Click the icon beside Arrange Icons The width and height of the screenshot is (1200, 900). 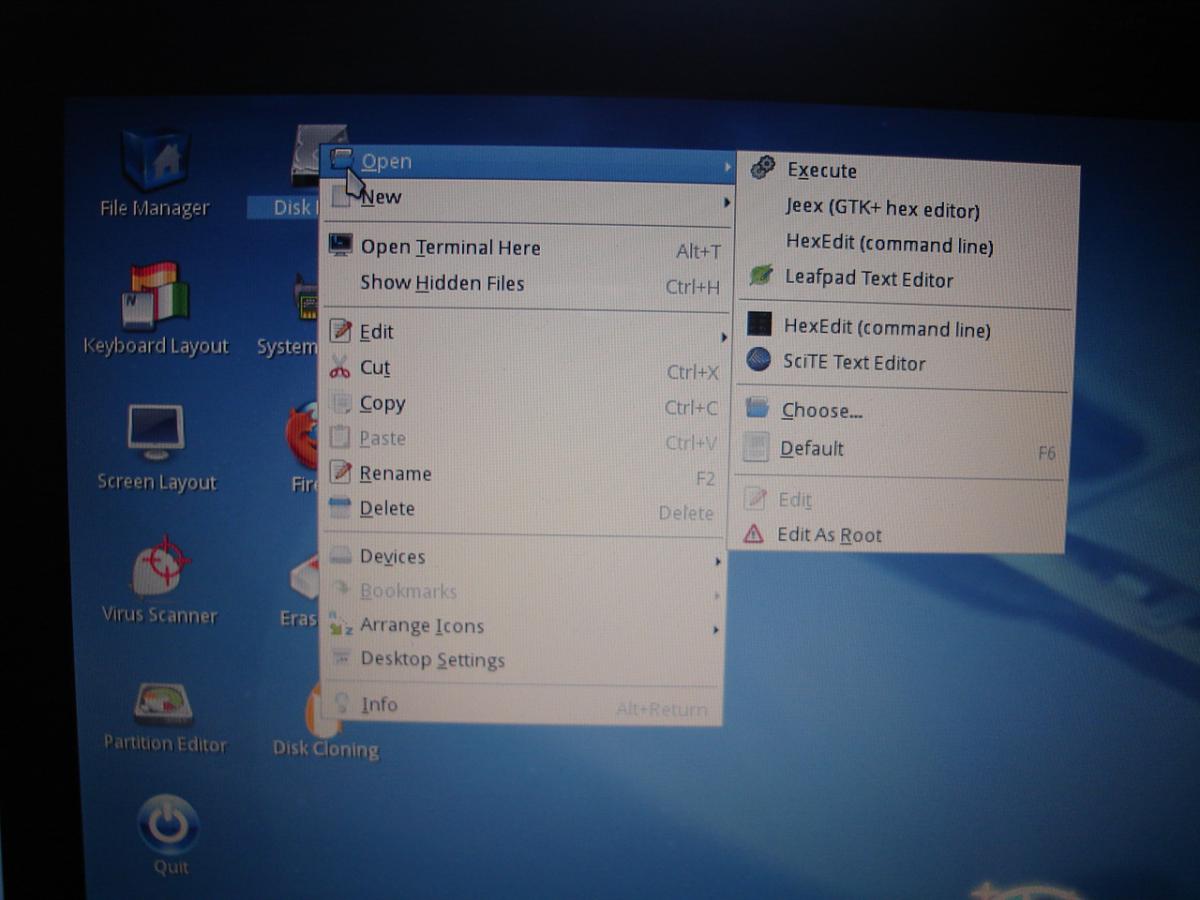(x=341, y=625)
